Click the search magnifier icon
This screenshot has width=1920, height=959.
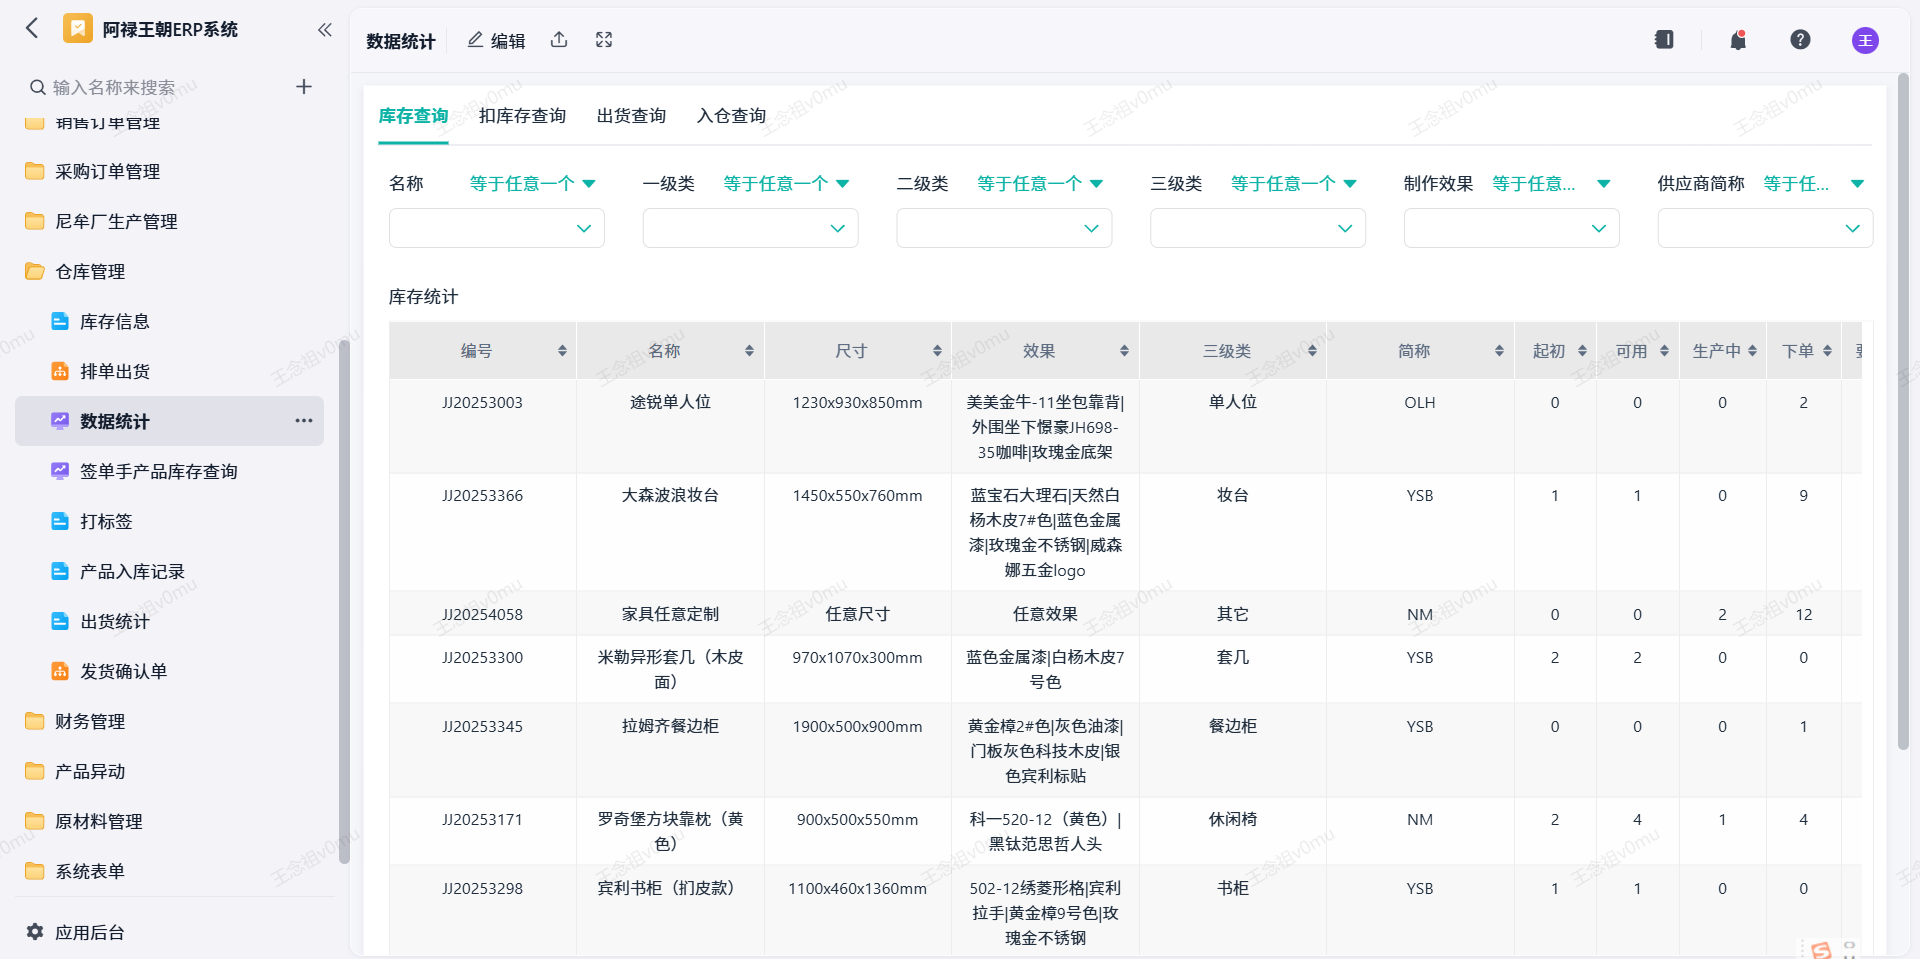click(x=37, y=87)
